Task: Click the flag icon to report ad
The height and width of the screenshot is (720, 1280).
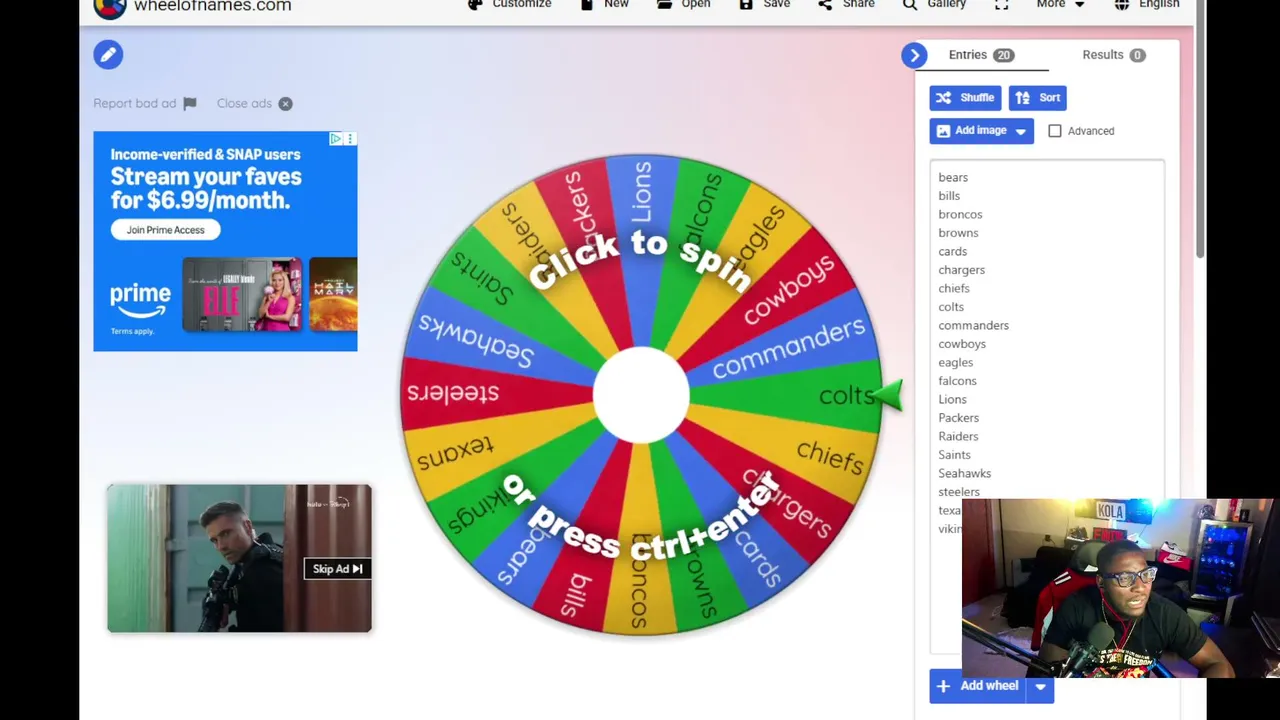Action: [x=190, y=103]
